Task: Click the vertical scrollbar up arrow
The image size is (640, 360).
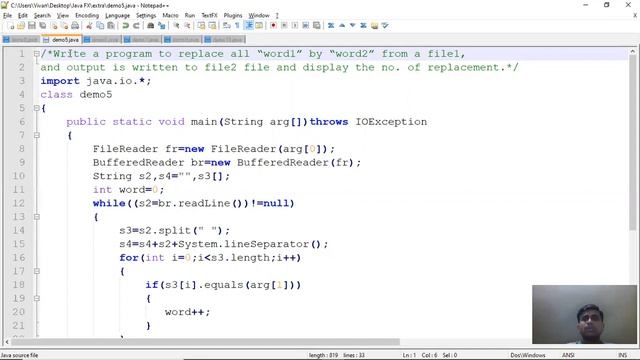Action: pos(633,51)
